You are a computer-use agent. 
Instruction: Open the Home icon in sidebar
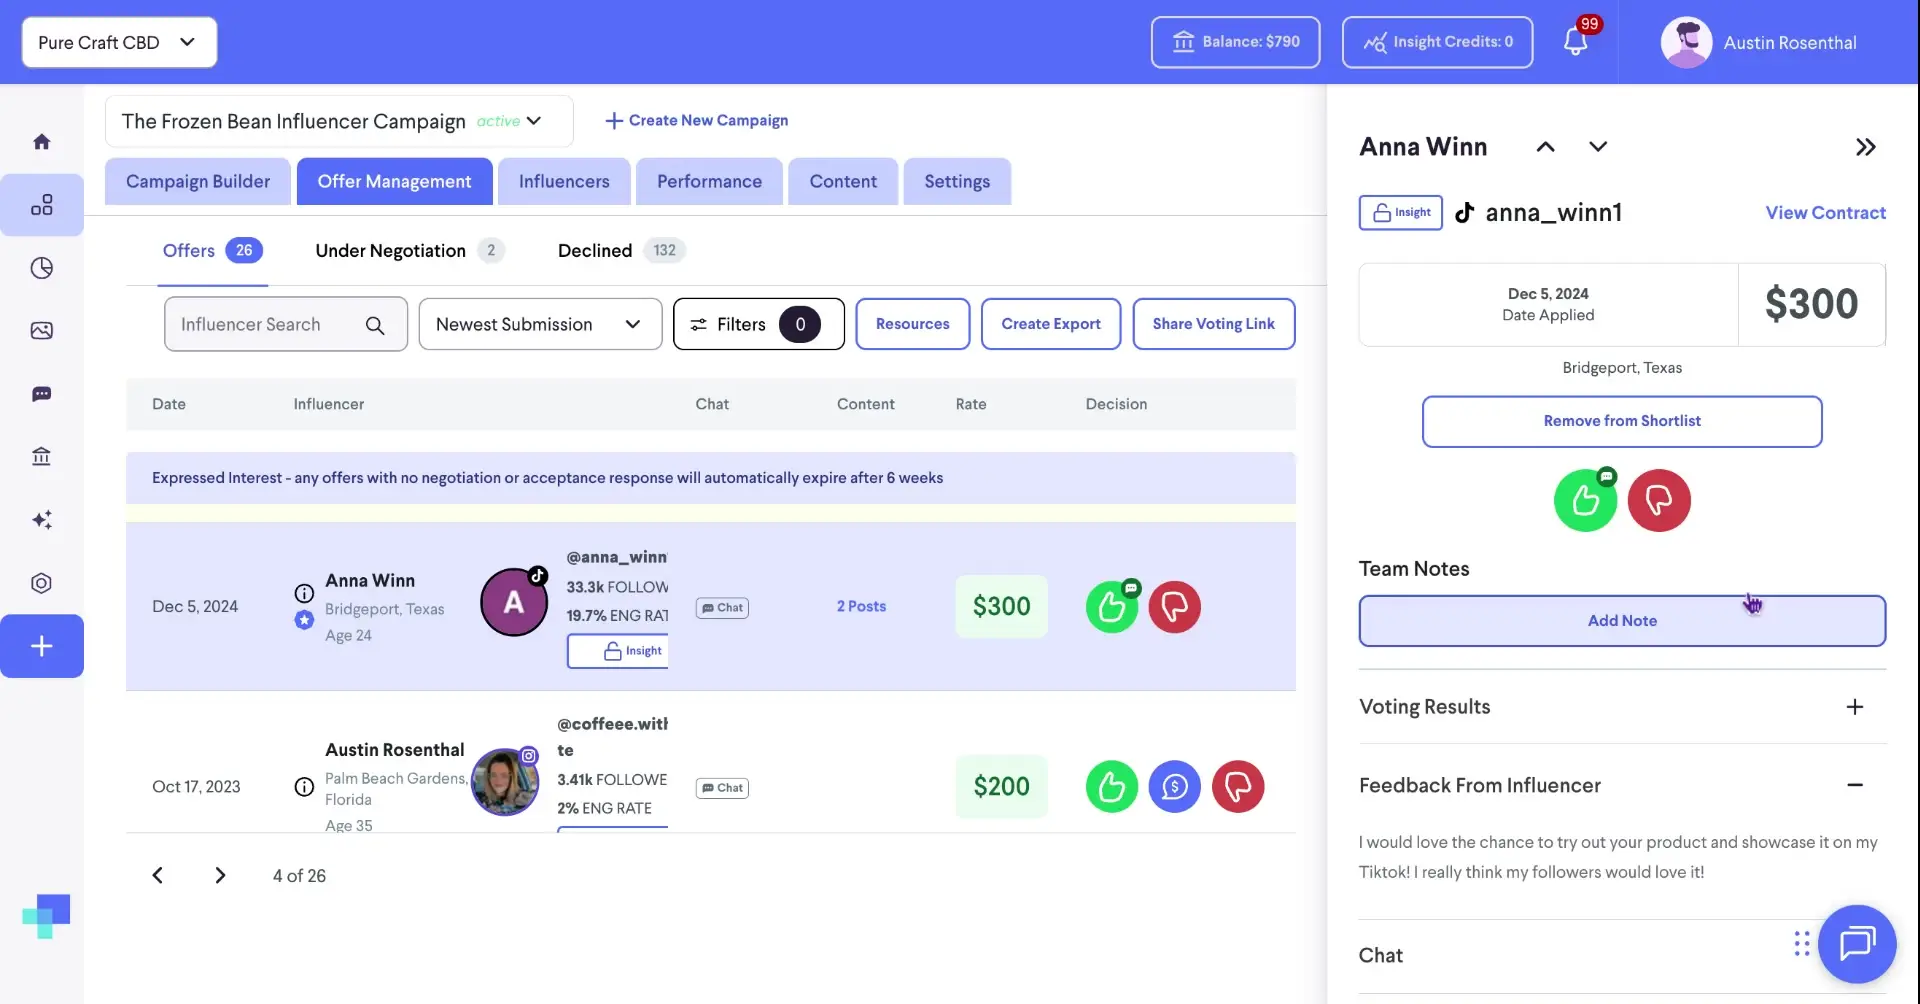click(x=43, y=140)
